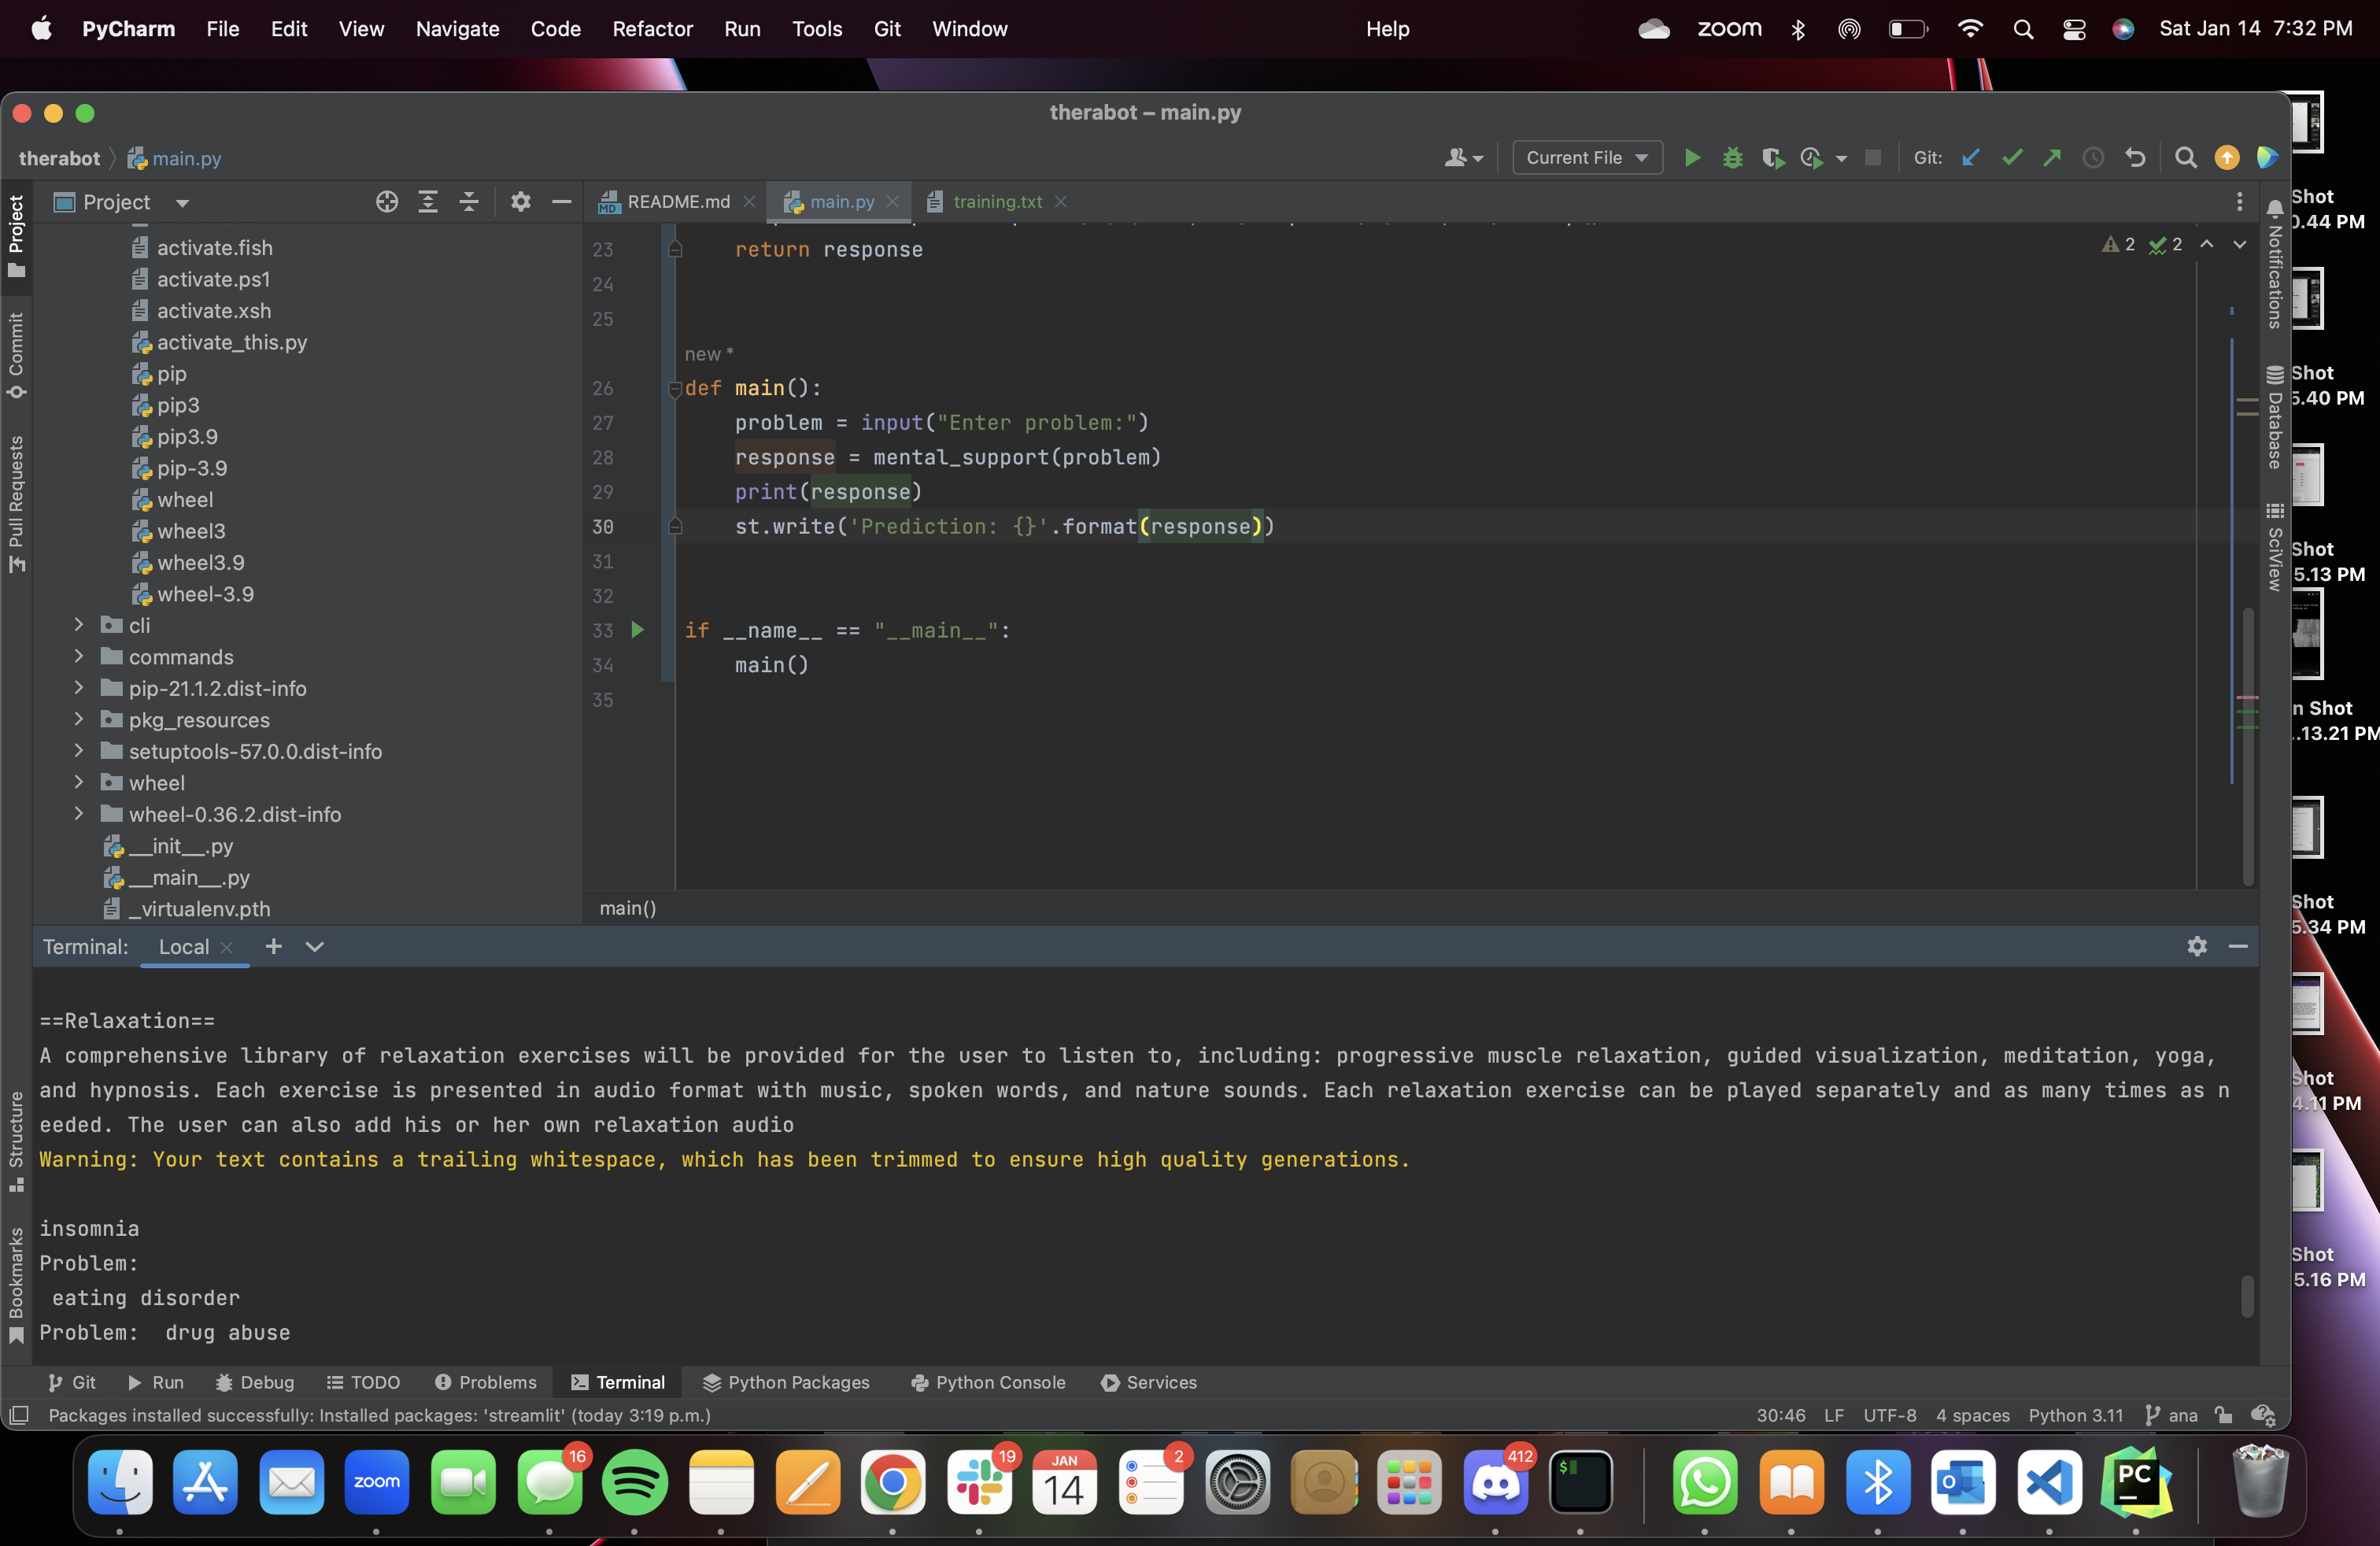The image size is (2380, 1546).
Task: Click the Python 3.11 interpreter status widget
Action: [x=2075, y=1415]
